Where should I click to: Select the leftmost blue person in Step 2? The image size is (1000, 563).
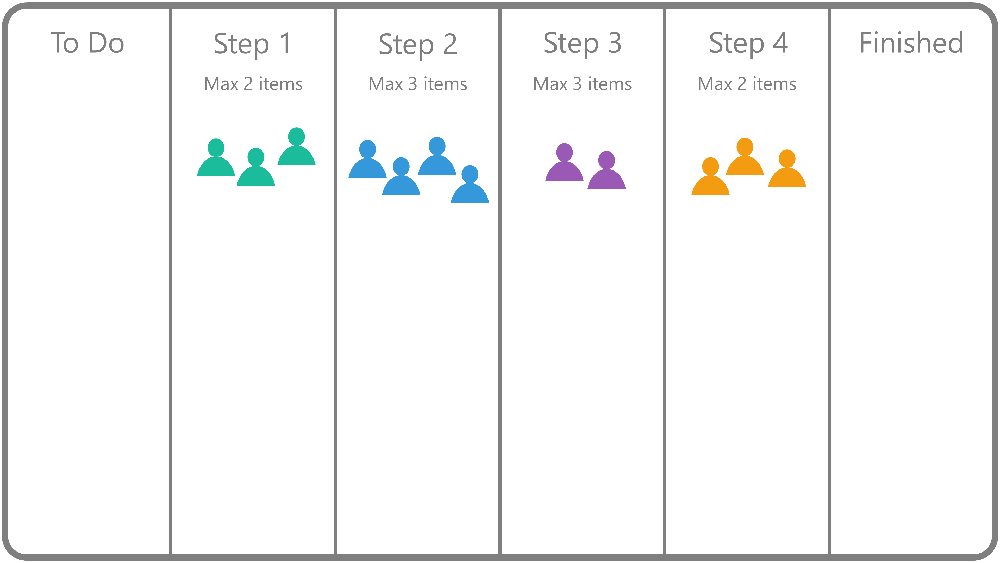click(367, 159)
